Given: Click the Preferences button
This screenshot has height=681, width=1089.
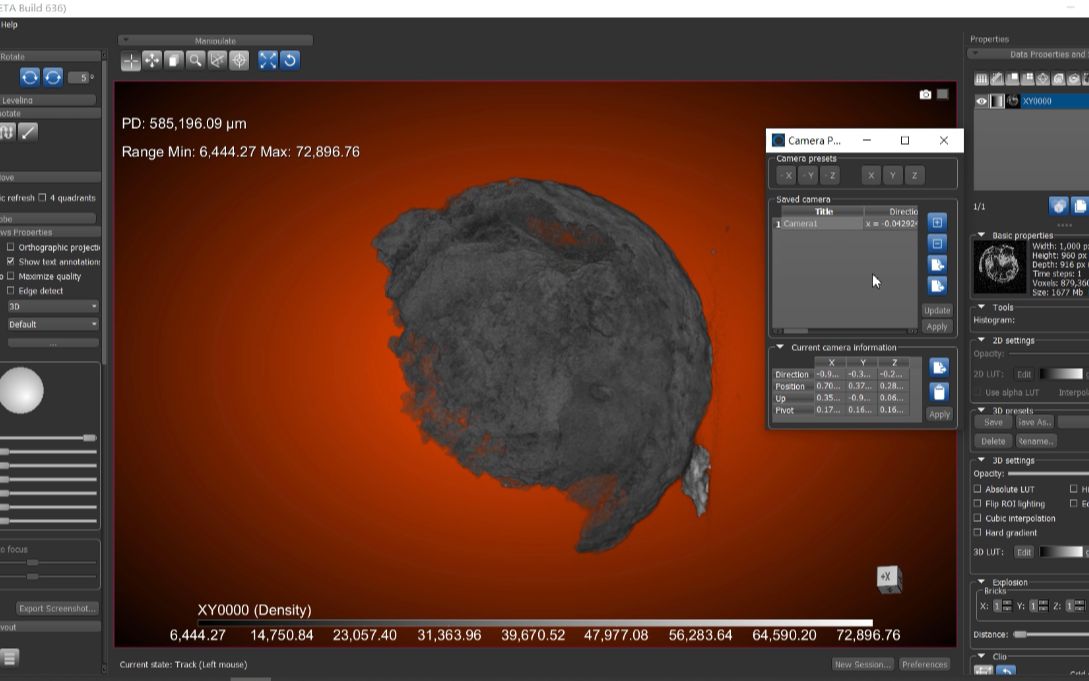Looking at the screenshot, I should [924, 664].
